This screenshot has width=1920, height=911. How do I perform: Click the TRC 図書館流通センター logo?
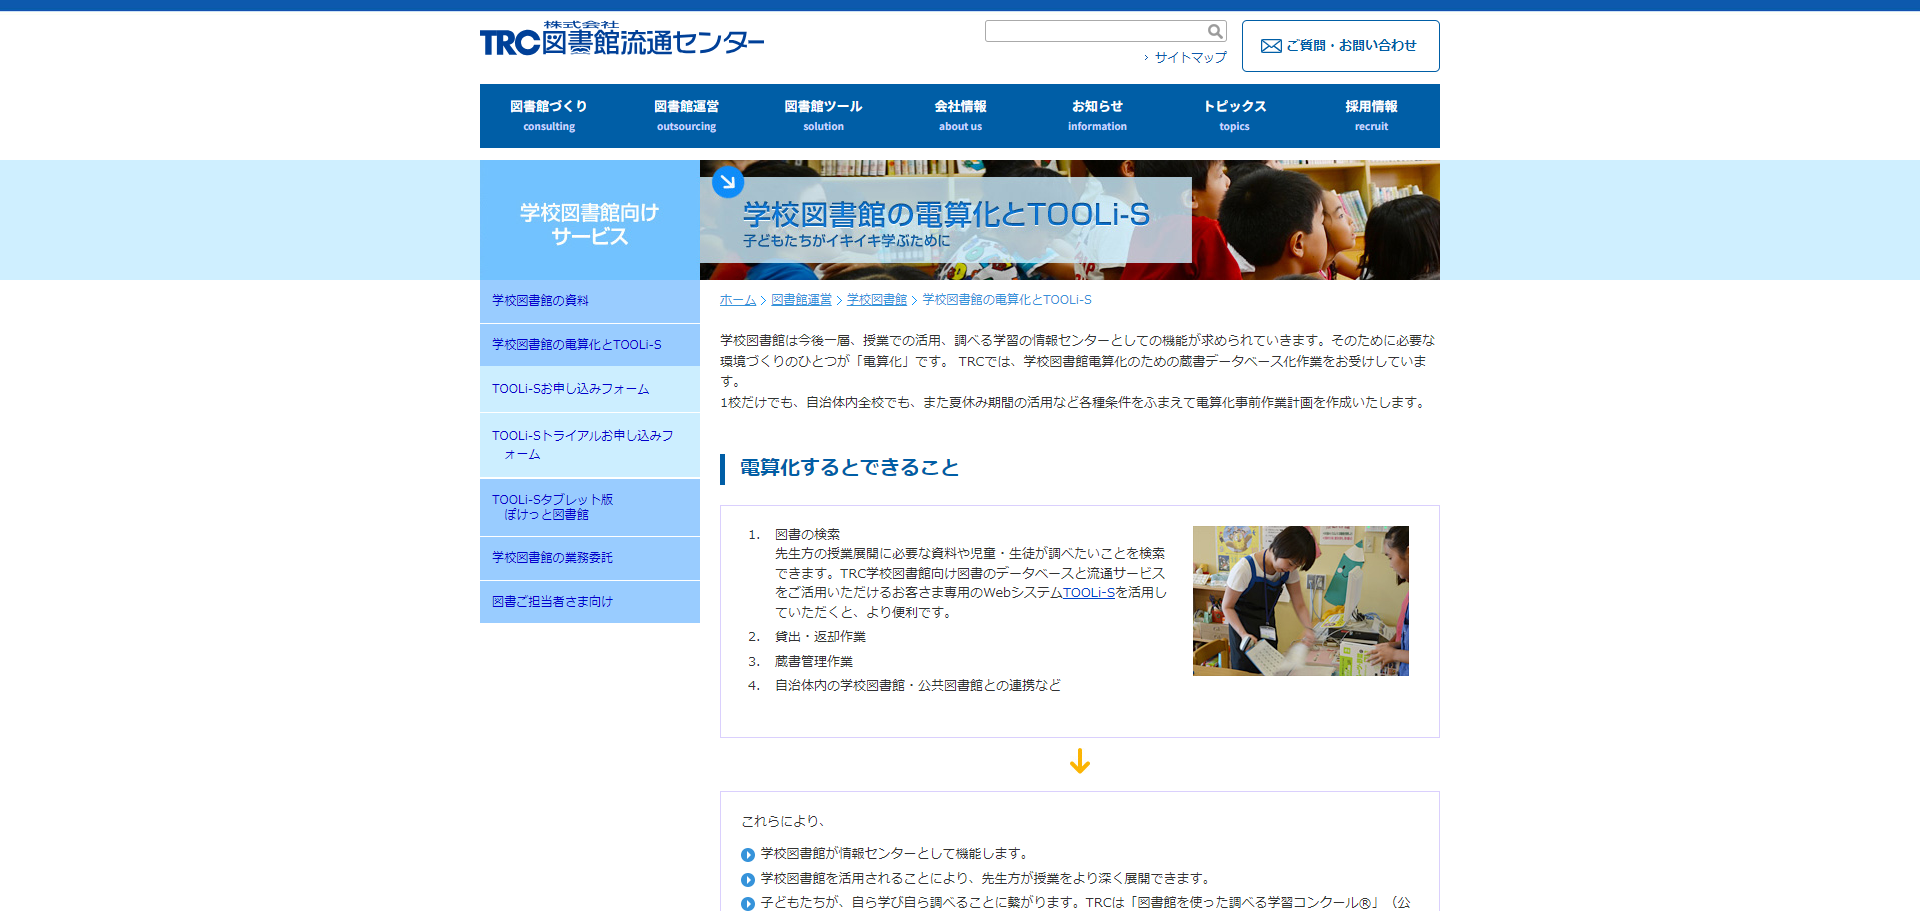(621, 39)
